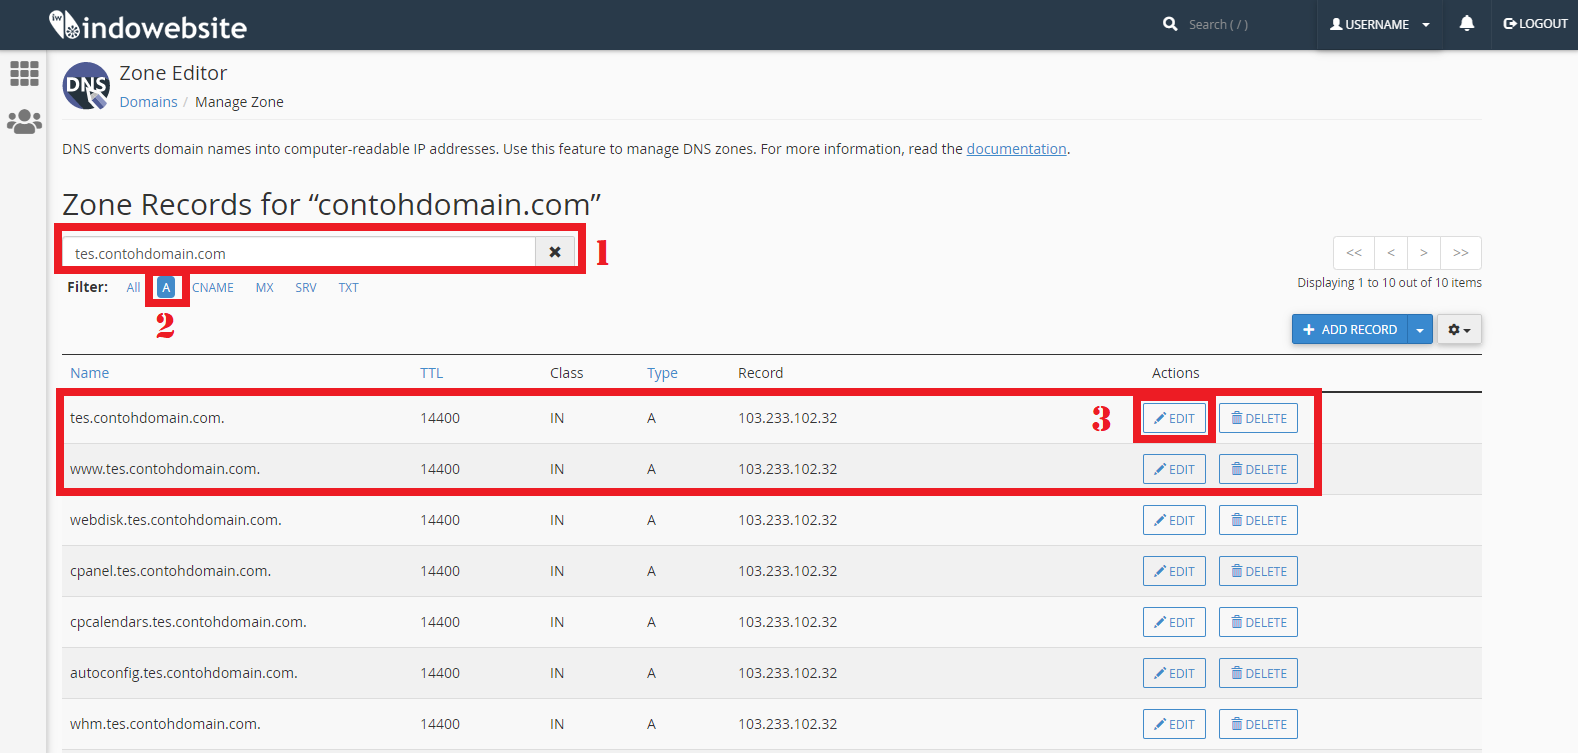Select the webdisk.tes.contohdomain.com. name cell
Image resolution: width=1578 pixels, height=753 pixels.
(176, 520)
